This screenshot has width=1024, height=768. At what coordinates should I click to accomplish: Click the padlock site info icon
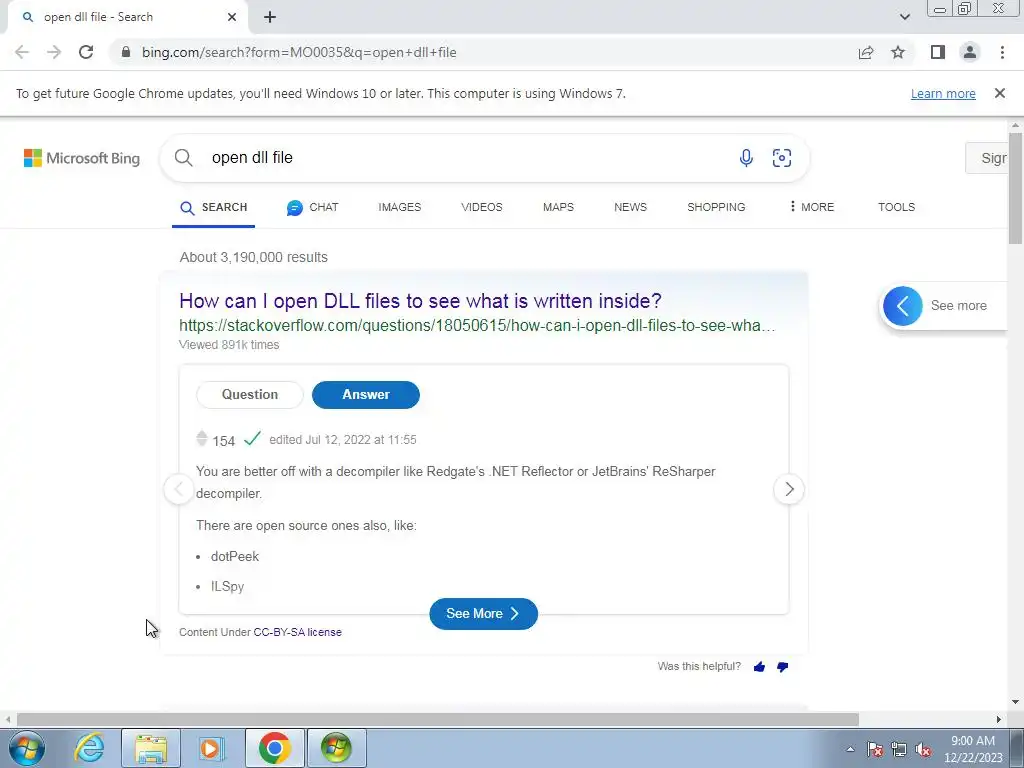pyautogui.click(x=126, y=52)
